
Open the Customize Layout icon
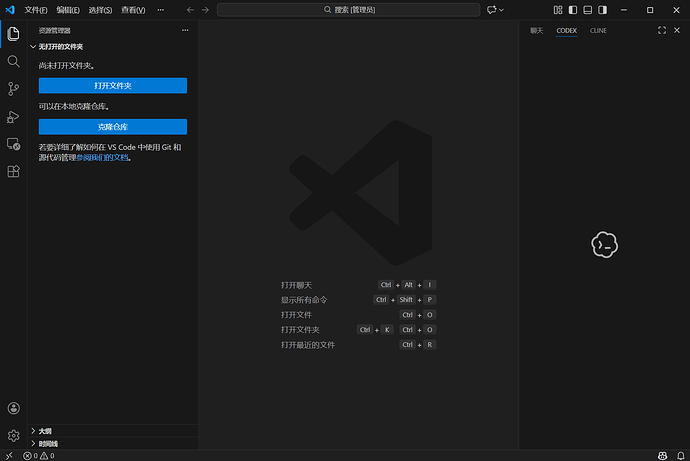pos(558,10)
